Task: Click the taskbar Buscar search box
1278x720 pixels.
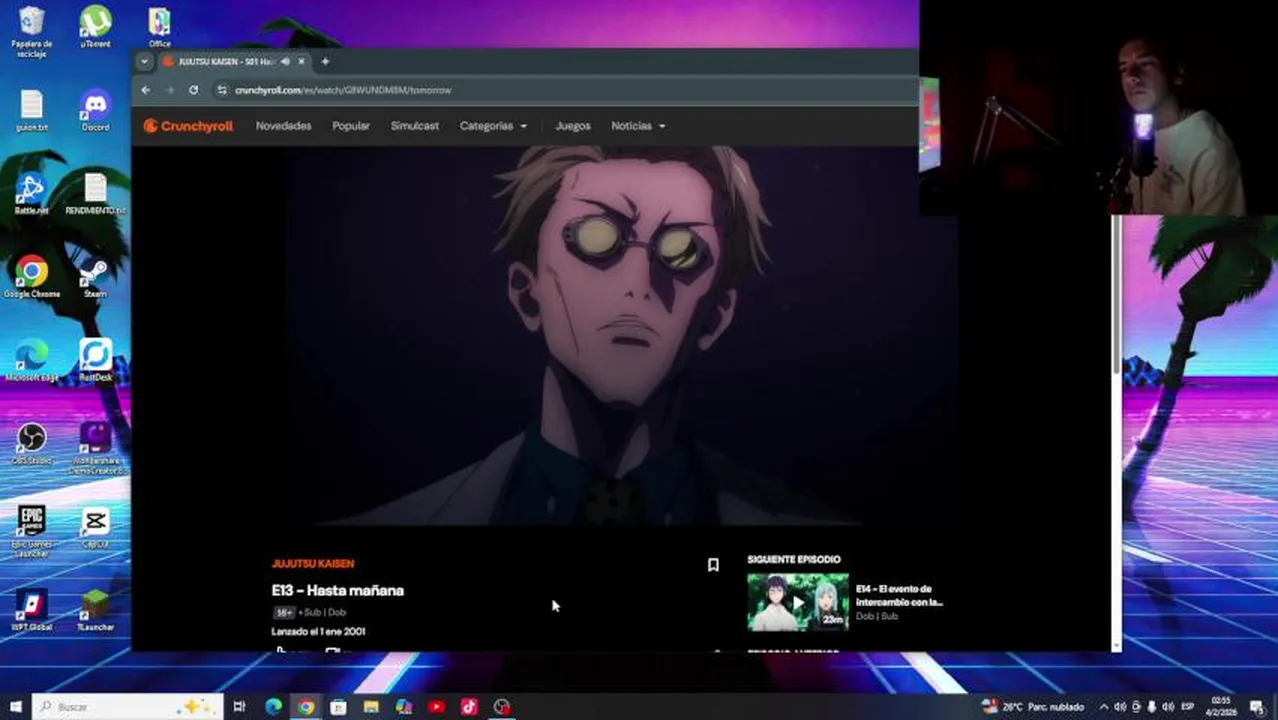Action: point(128,707)
